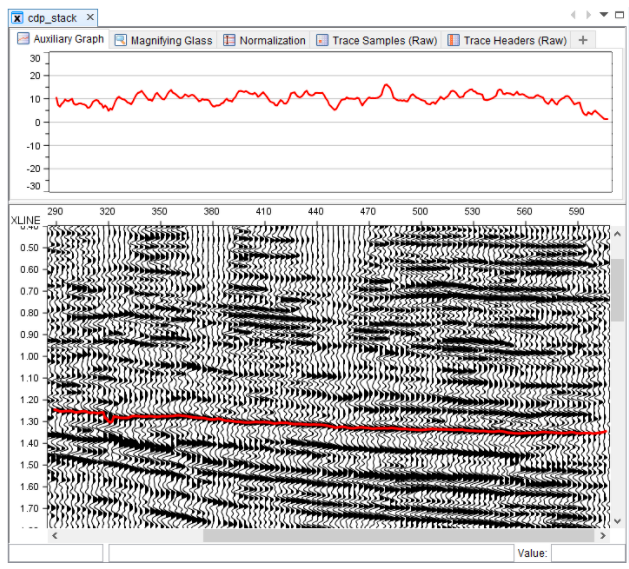Open the view menu dropdown triangle

604,14
